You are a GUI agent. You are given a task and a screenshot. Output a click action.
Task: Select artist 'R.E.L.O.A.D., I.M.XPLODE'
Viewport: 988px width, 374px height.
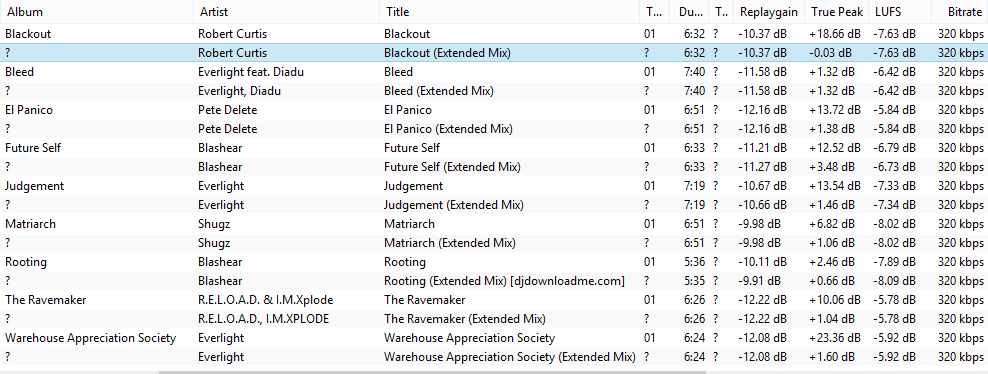[263, 319]
